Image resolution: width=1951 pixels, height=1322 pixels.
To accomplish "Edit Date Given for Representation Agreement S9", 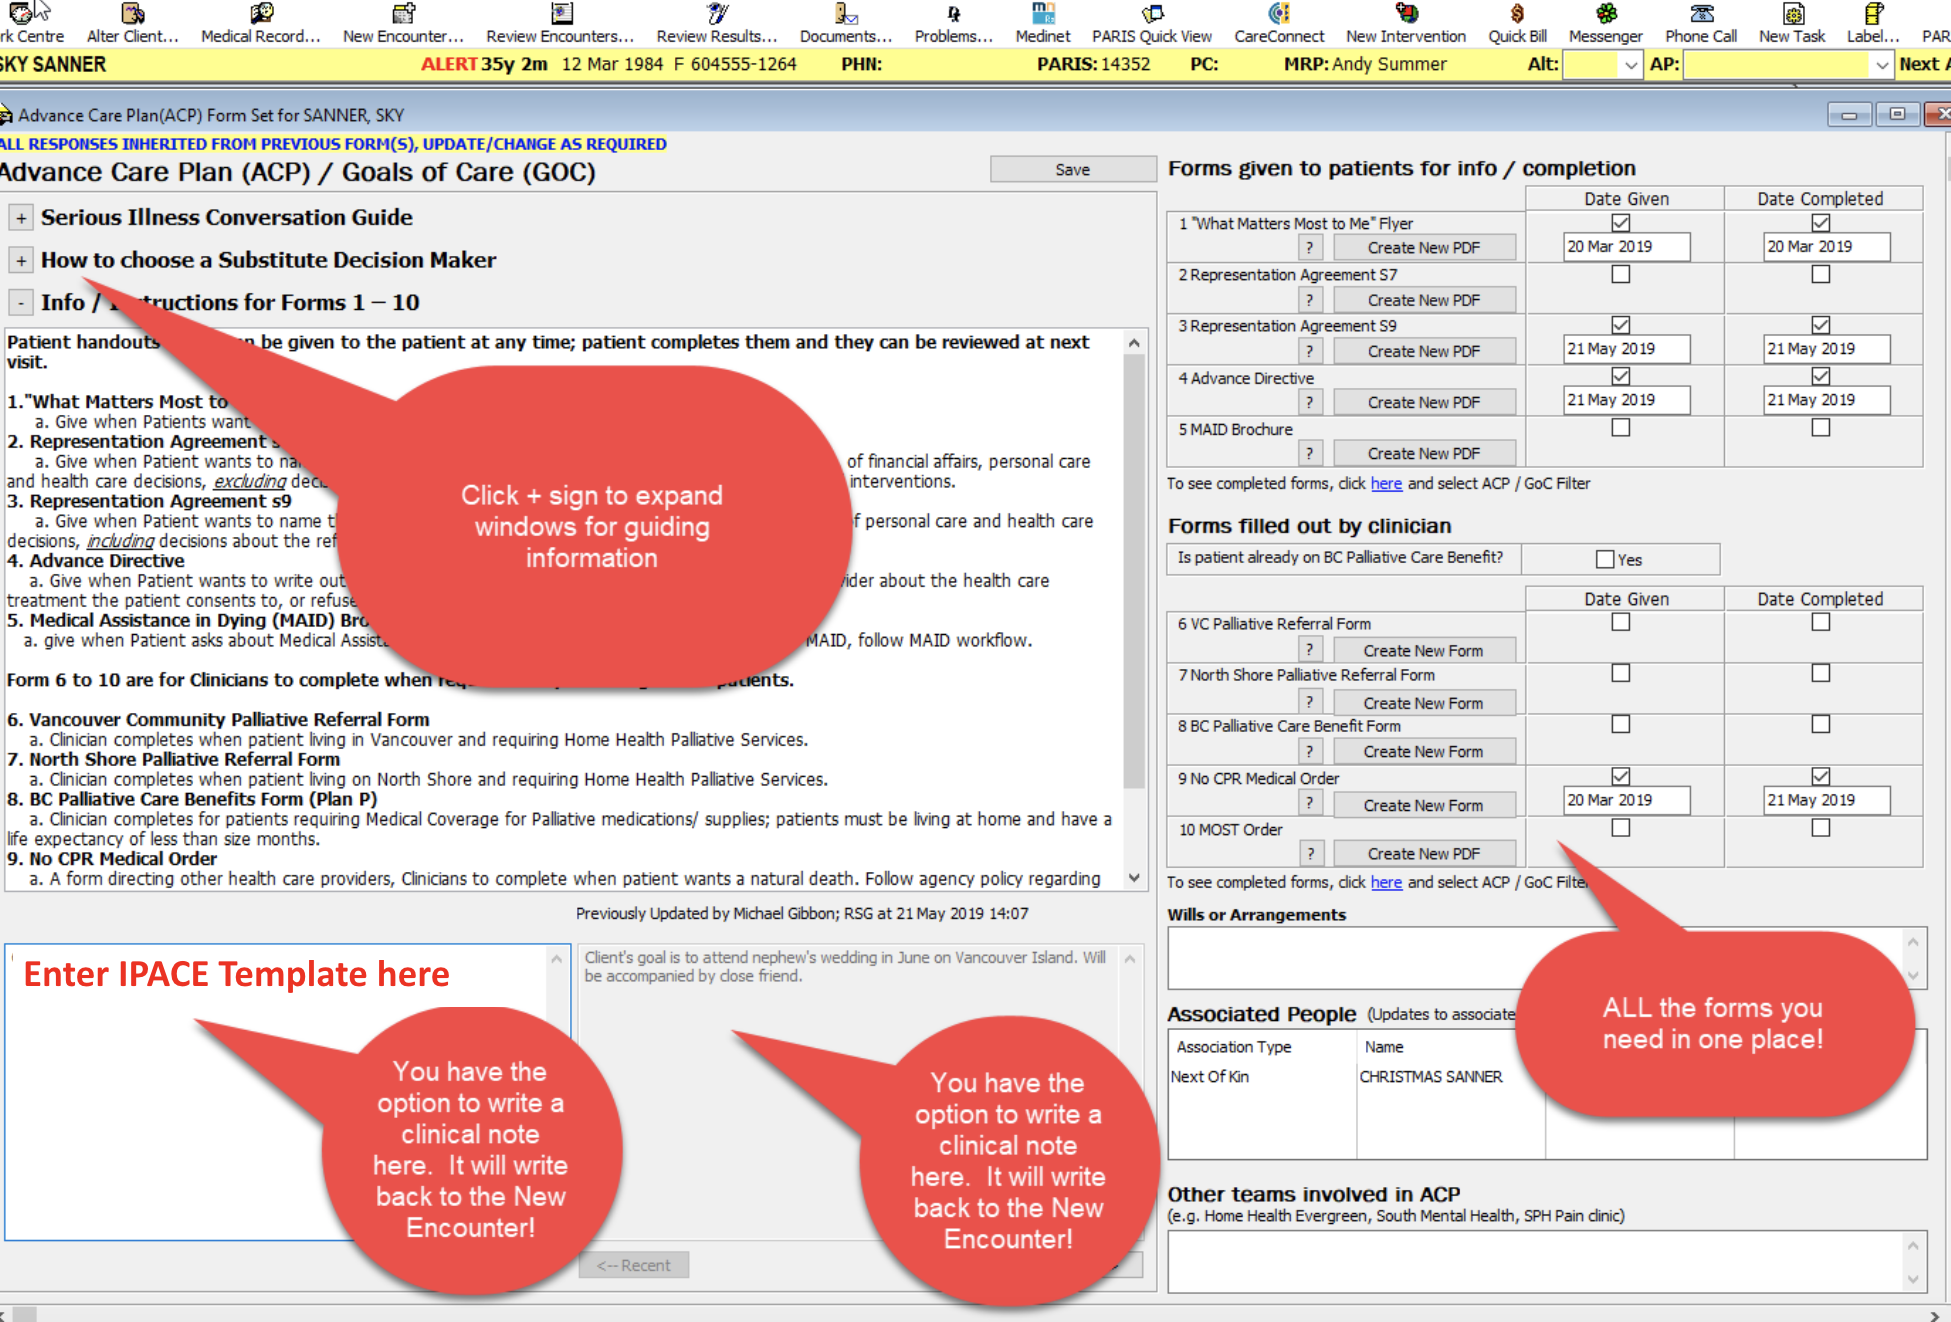I will (1626, 348).
